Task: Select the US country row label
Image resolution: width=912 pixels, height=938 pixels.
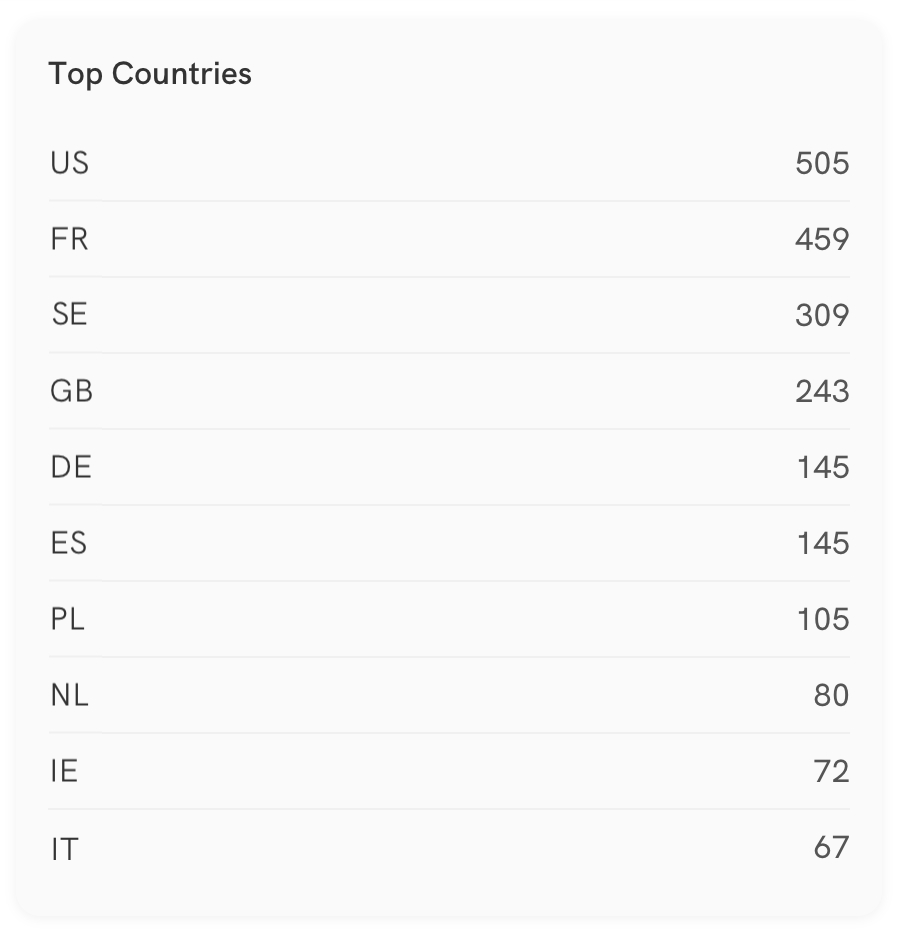Action: click(x=70, y=162)
